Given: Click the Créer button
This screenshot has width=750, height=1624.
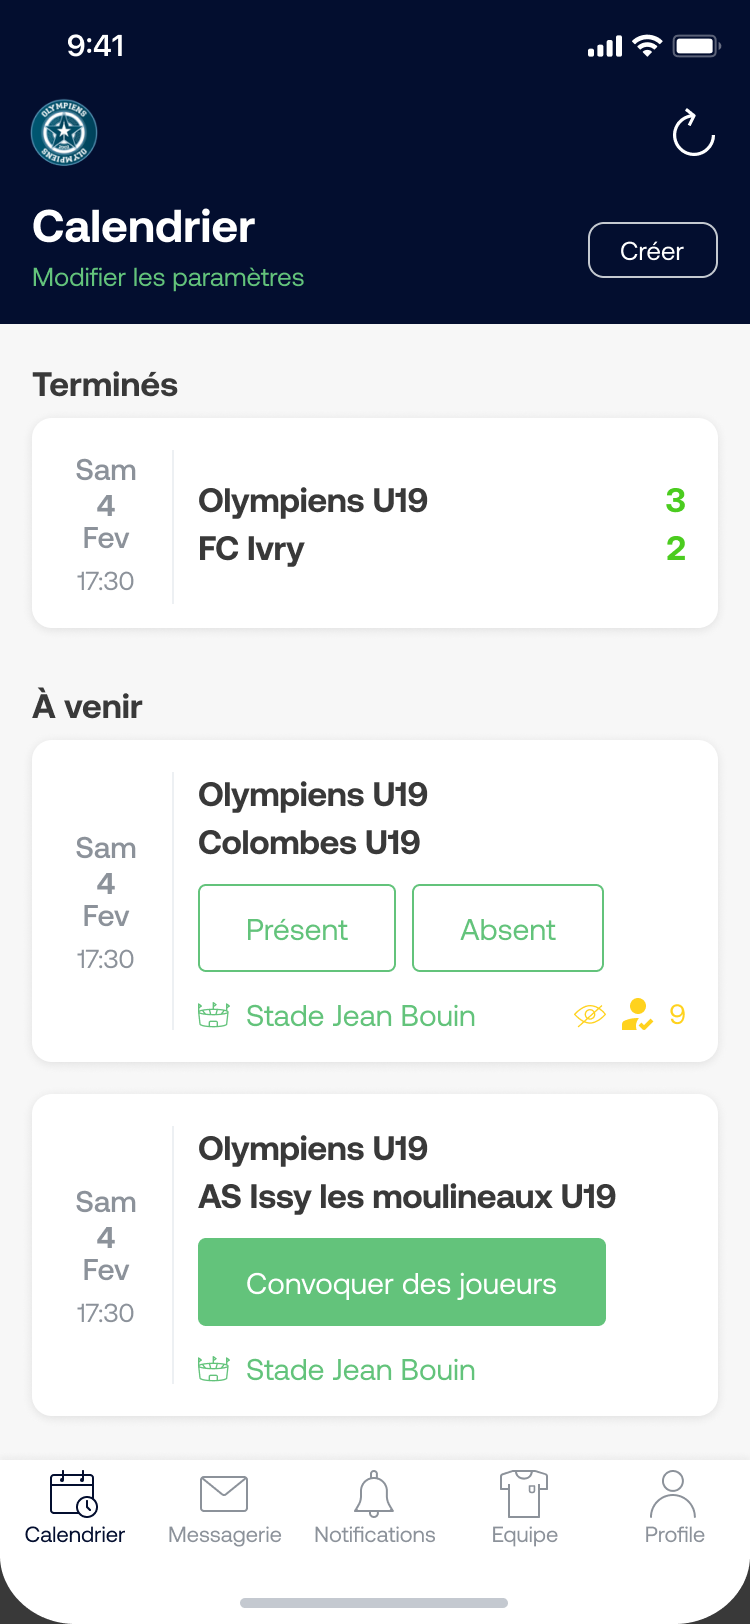Looking at the screenshot, I should coord(652,250).
